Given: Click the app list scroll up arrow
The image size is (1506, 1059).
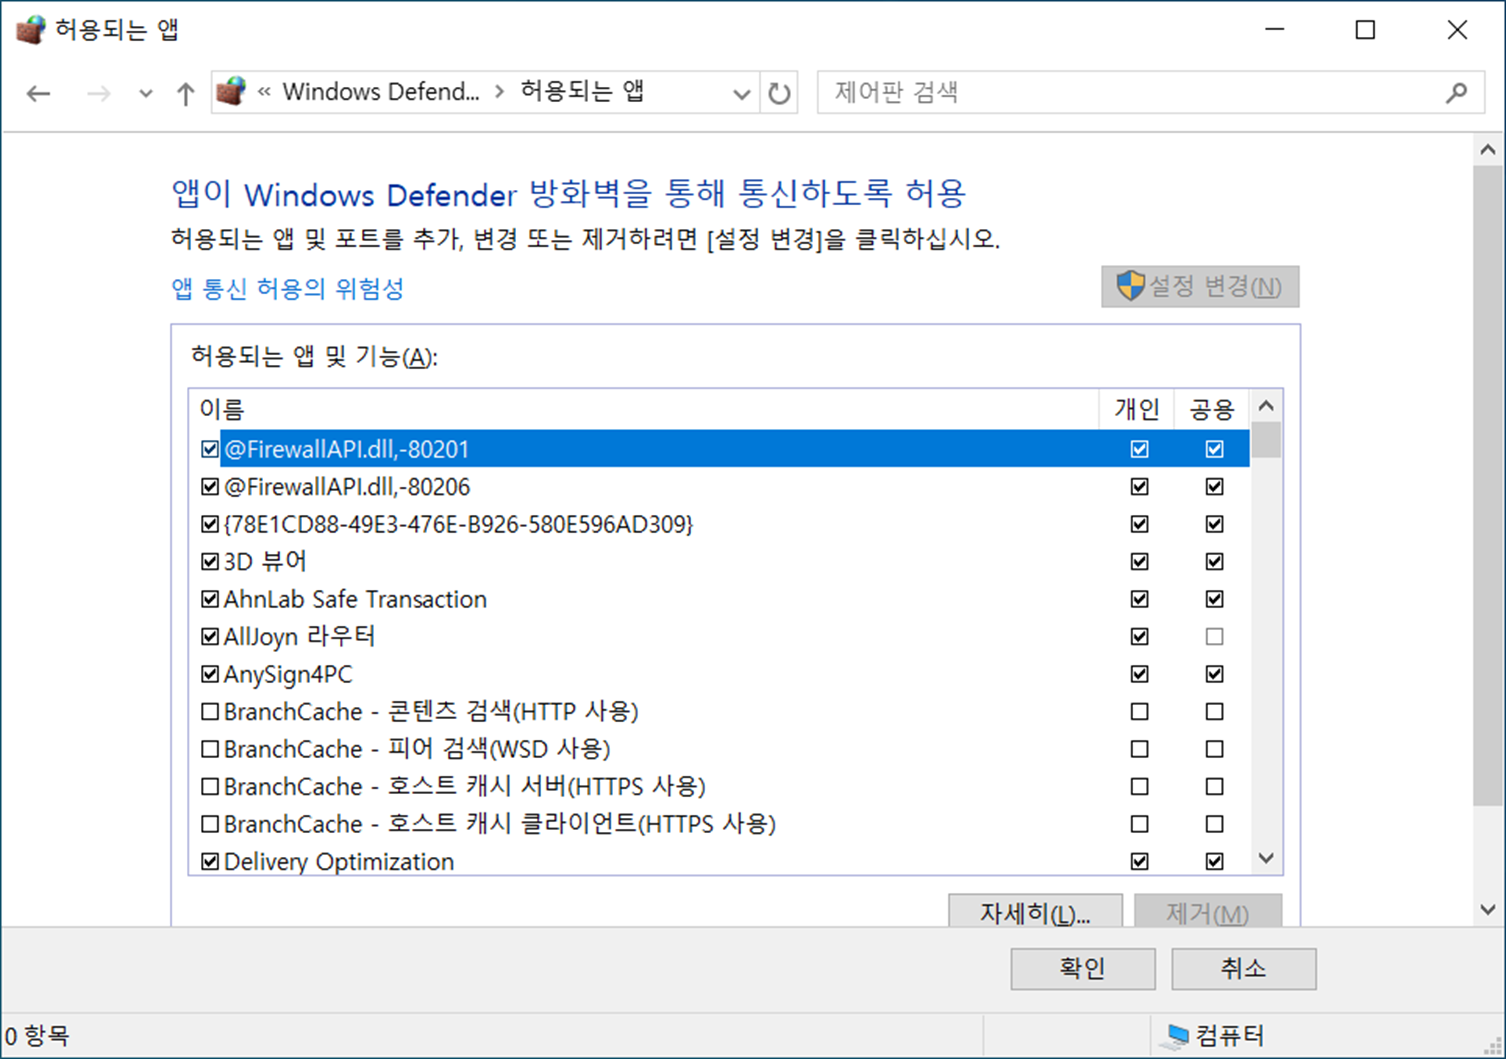Looking at the screenshot, I should coord(1266,406).
